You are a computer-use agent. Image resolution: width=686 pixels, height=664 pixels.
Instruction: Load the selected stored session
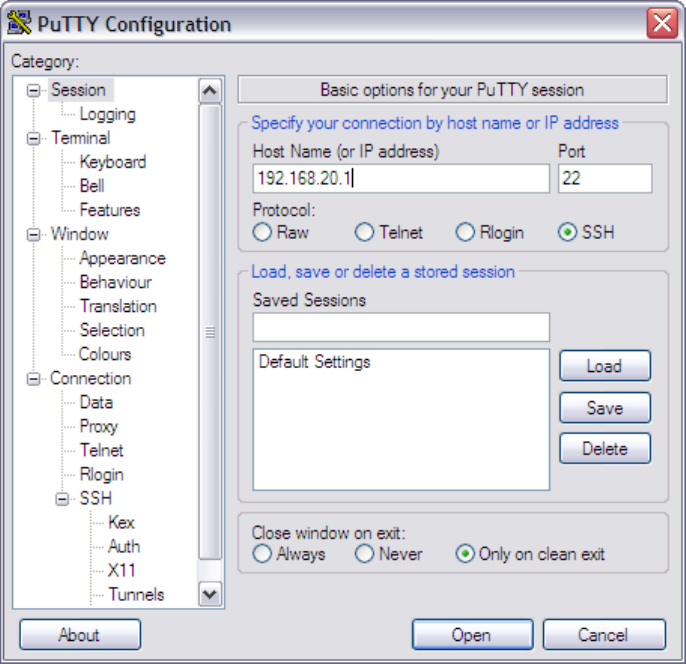point(605,366)
